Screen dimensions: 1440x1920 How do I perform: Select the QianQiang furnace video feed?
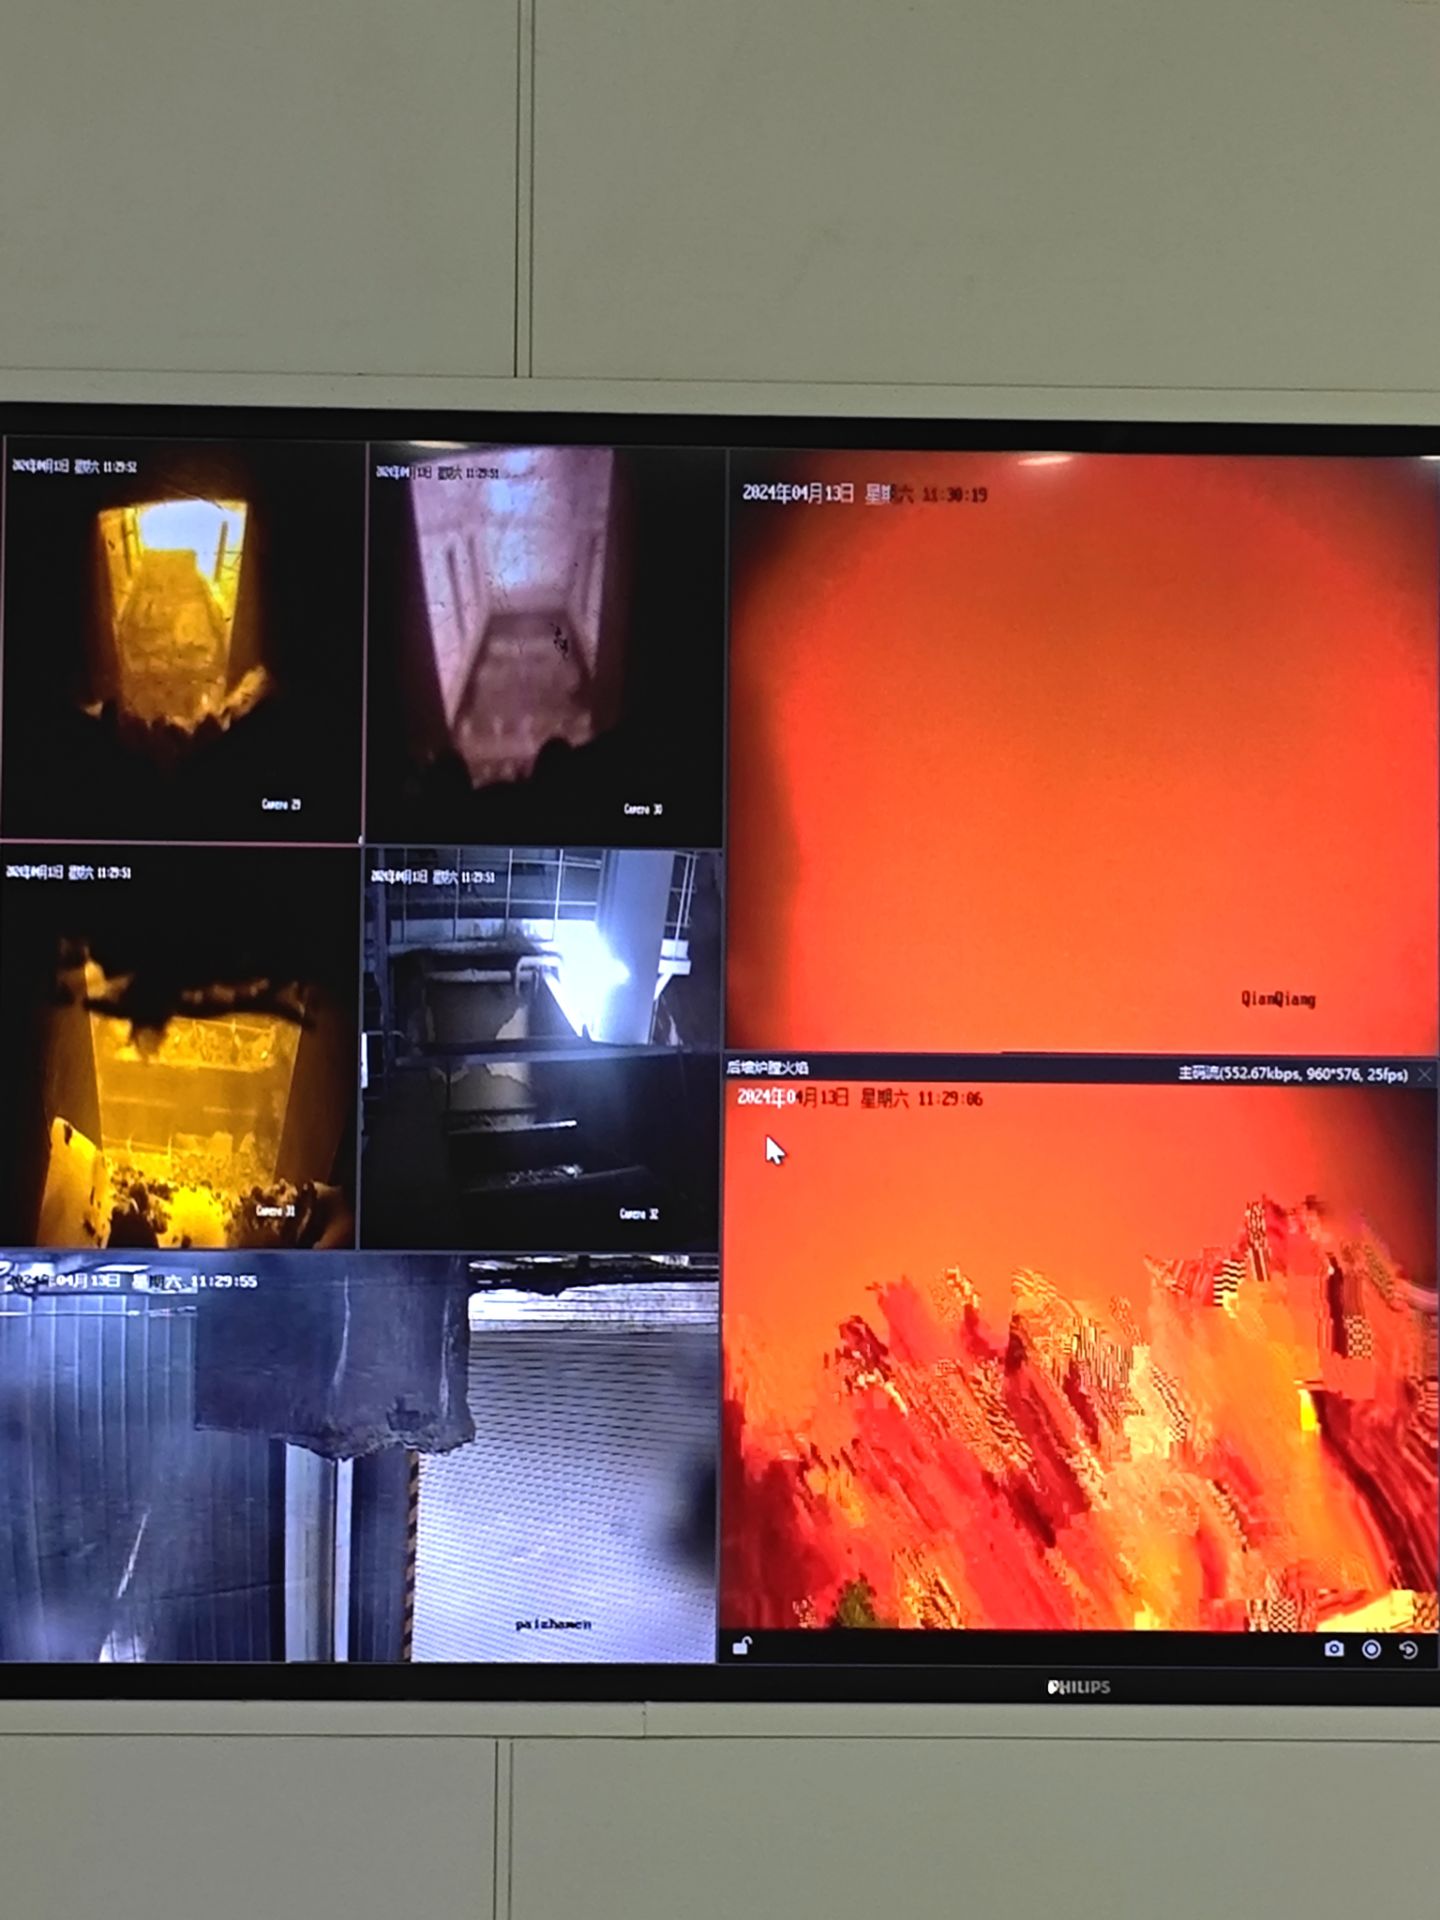point(1080,750)
